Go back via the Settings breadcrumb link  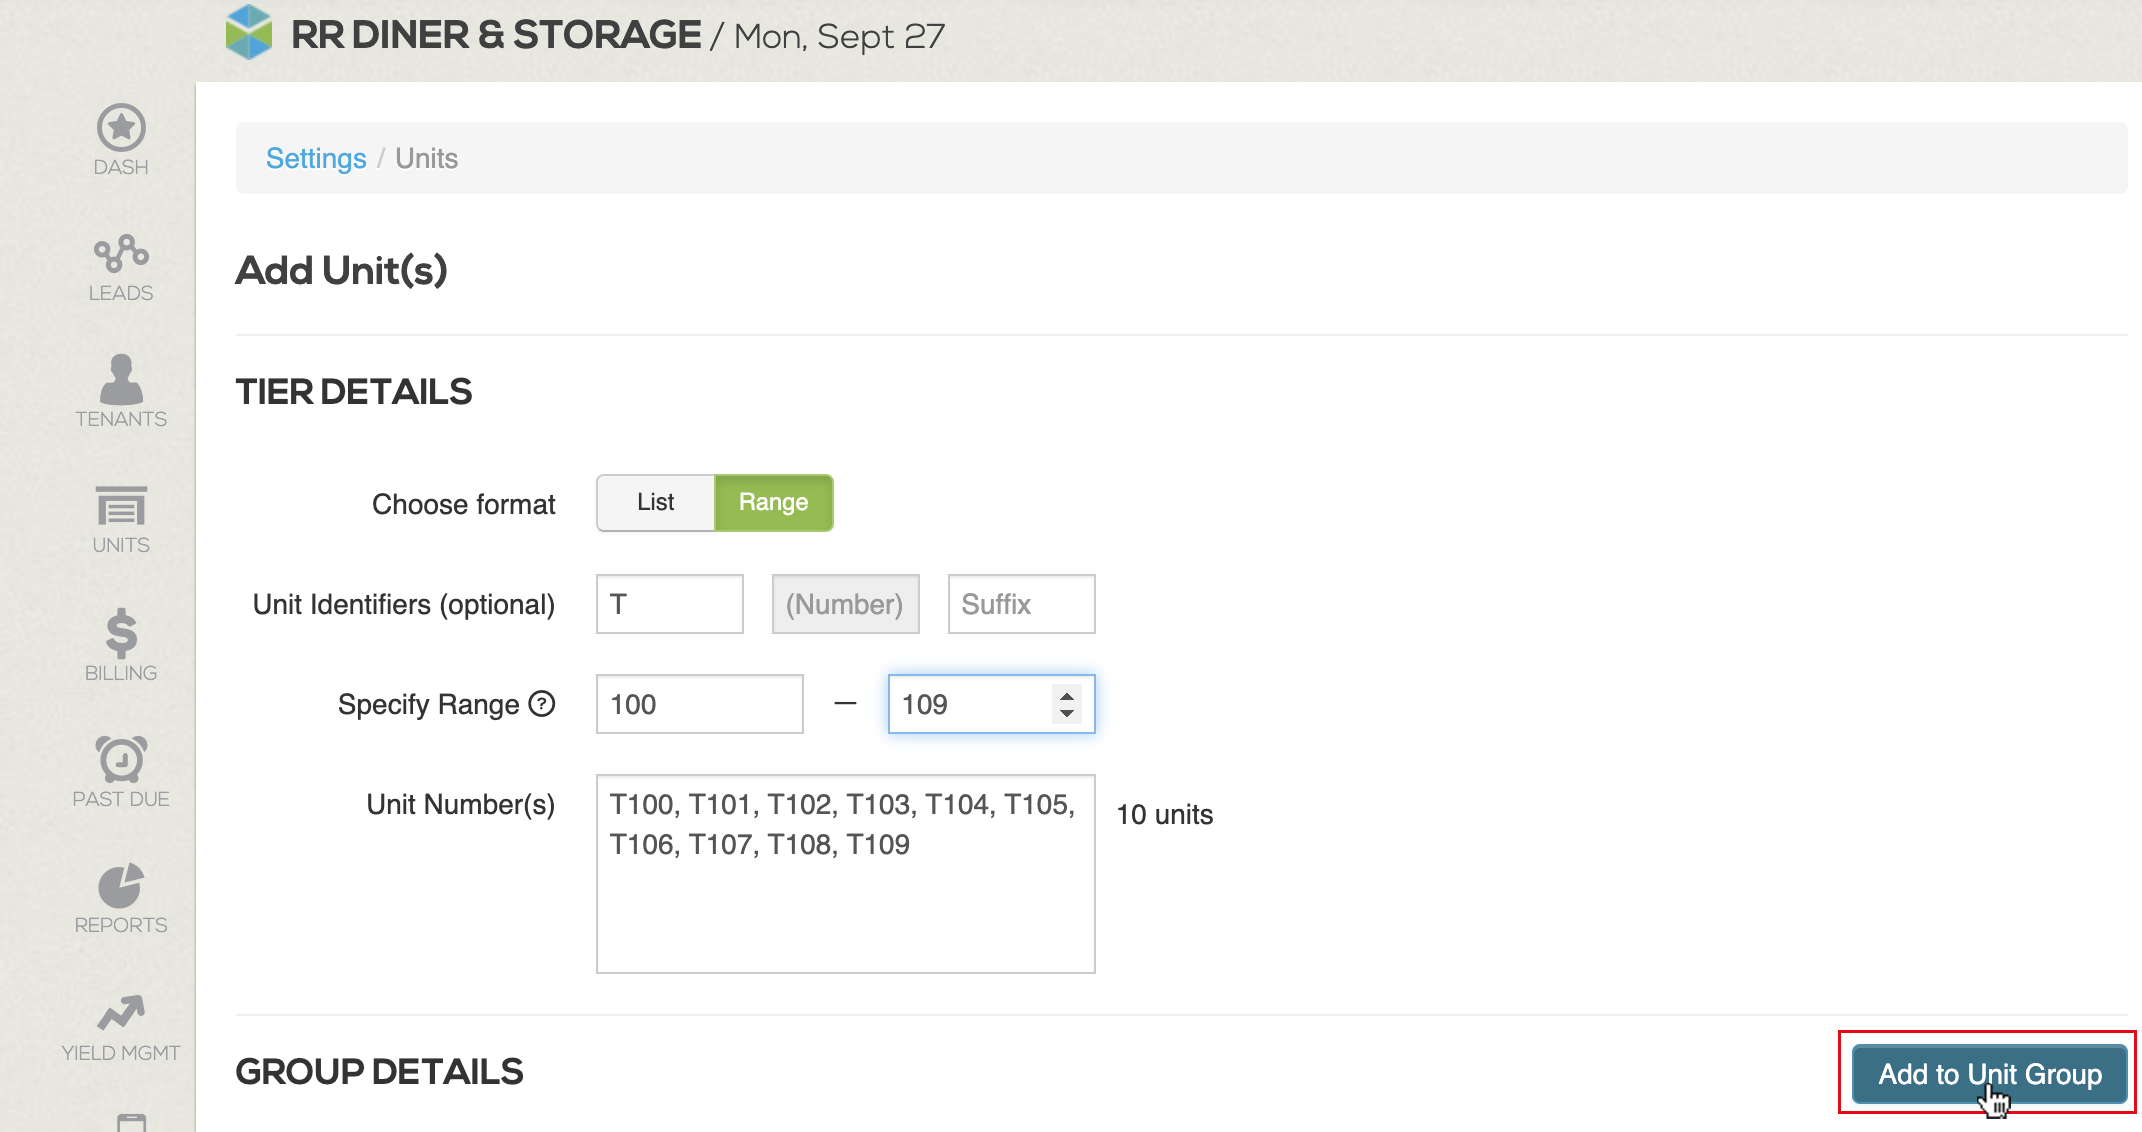point(316,157)
